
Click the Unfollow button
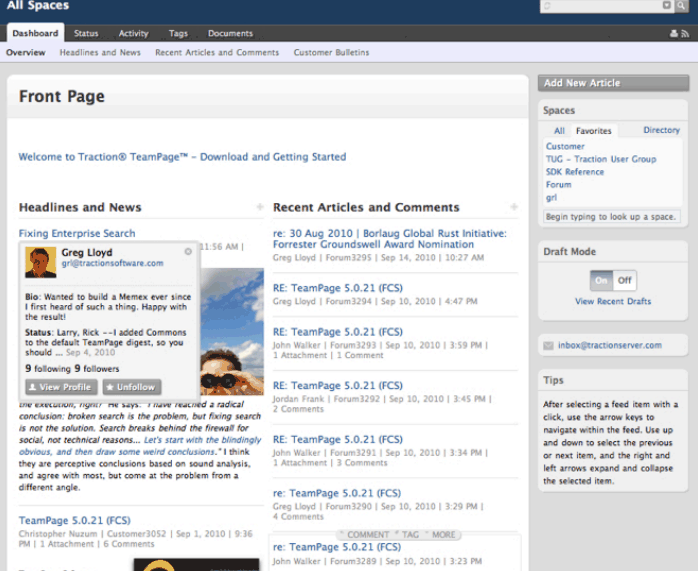tap(132, 387)
